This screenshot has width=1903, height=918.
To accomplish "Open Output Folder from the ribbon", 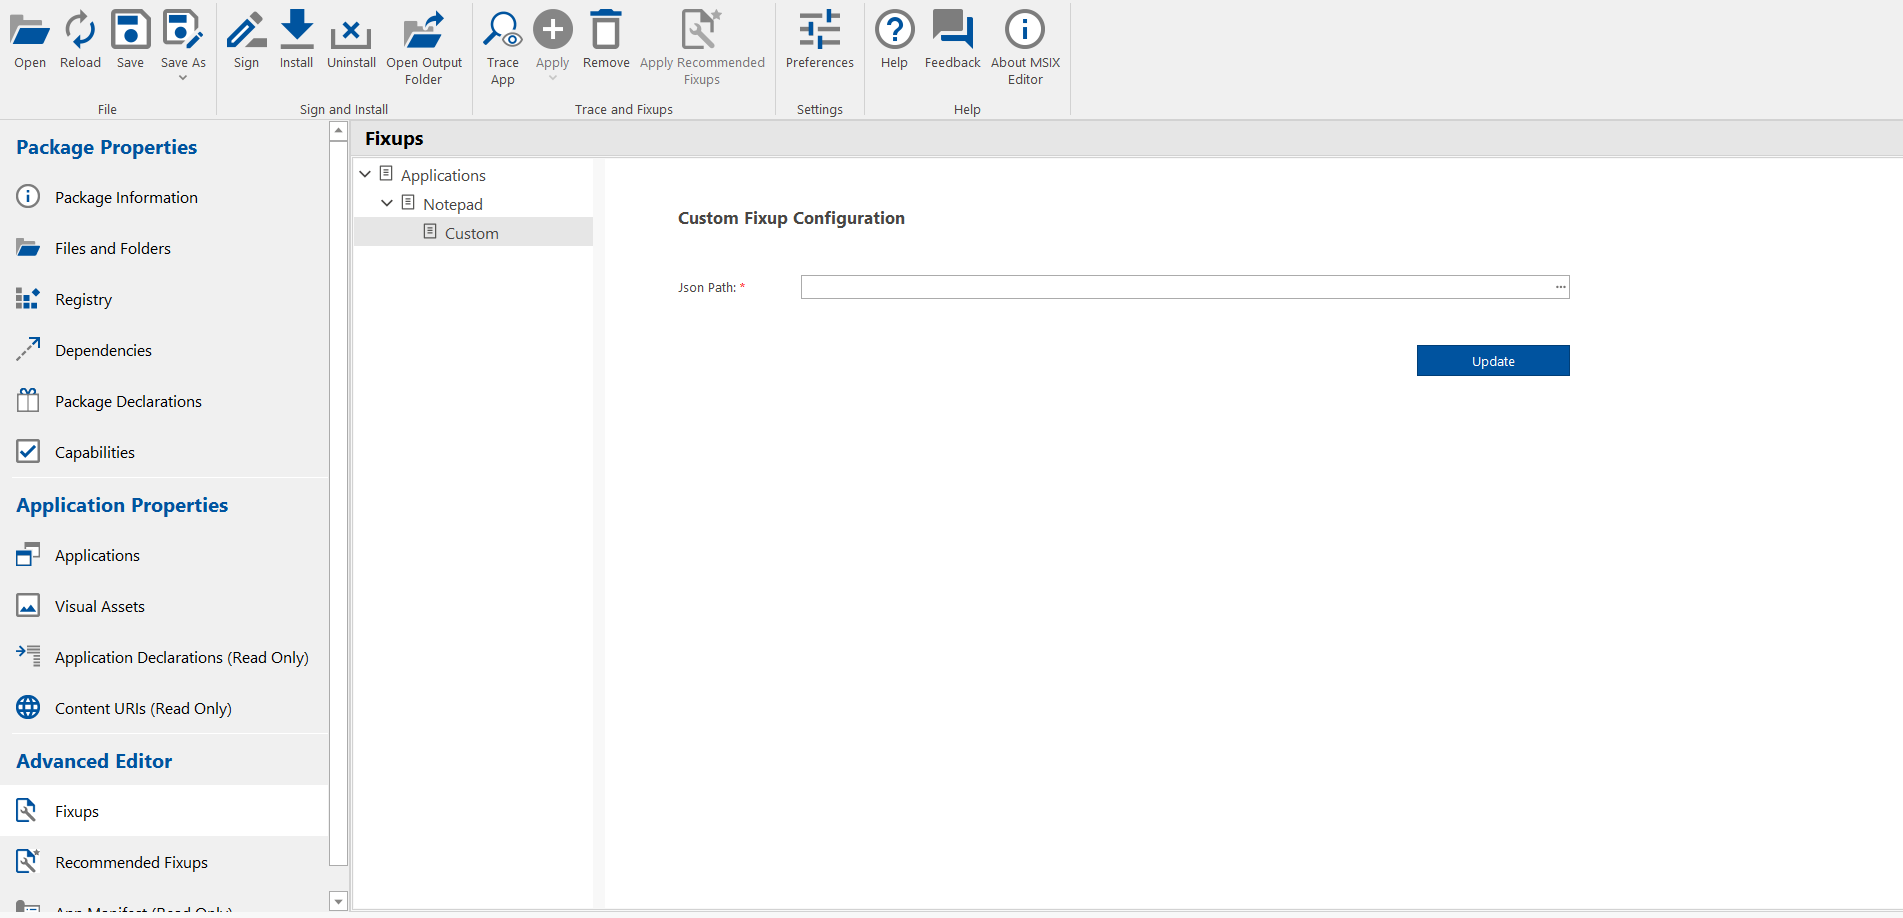I will point(424,31).
